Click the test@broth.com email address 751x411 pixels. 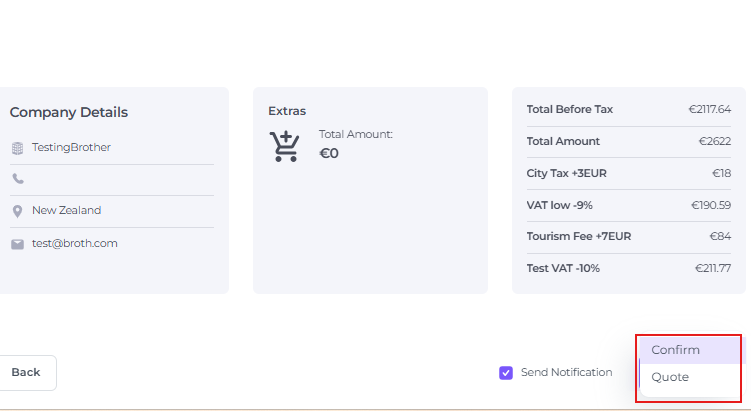74,243
